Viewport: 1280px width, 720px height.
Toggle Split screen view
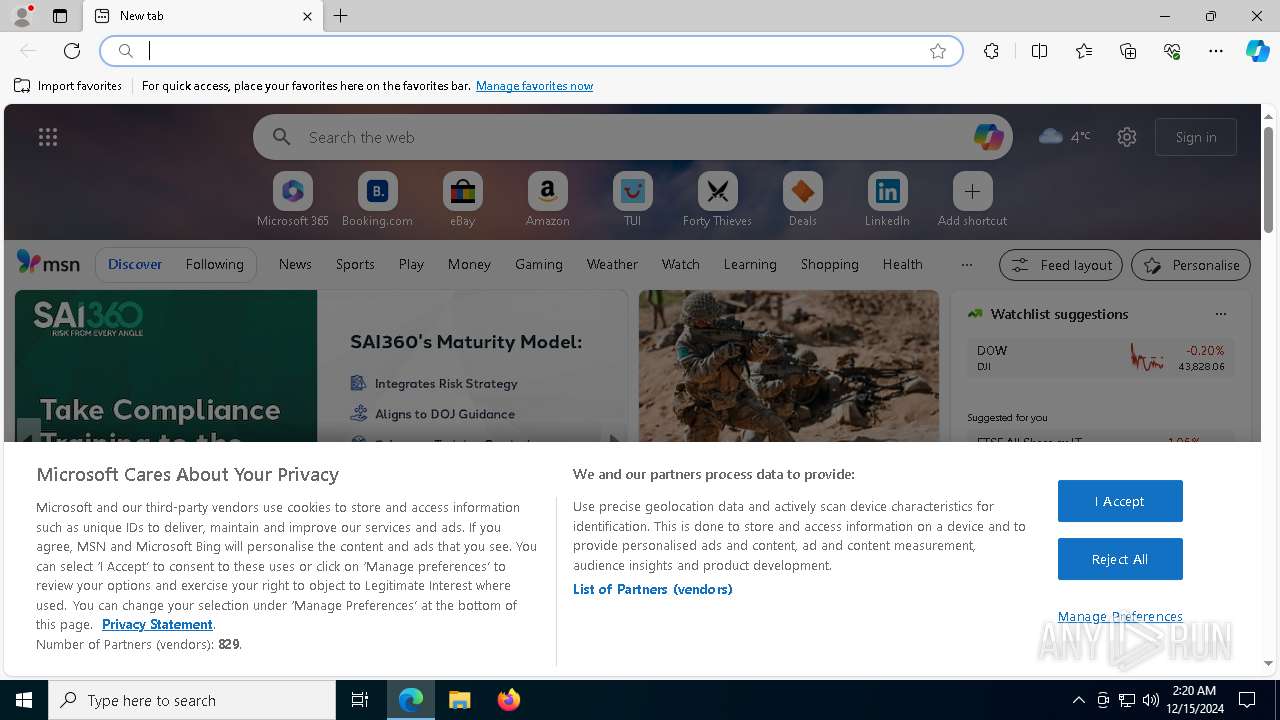pyautogui.click(x=1039, y=51)
